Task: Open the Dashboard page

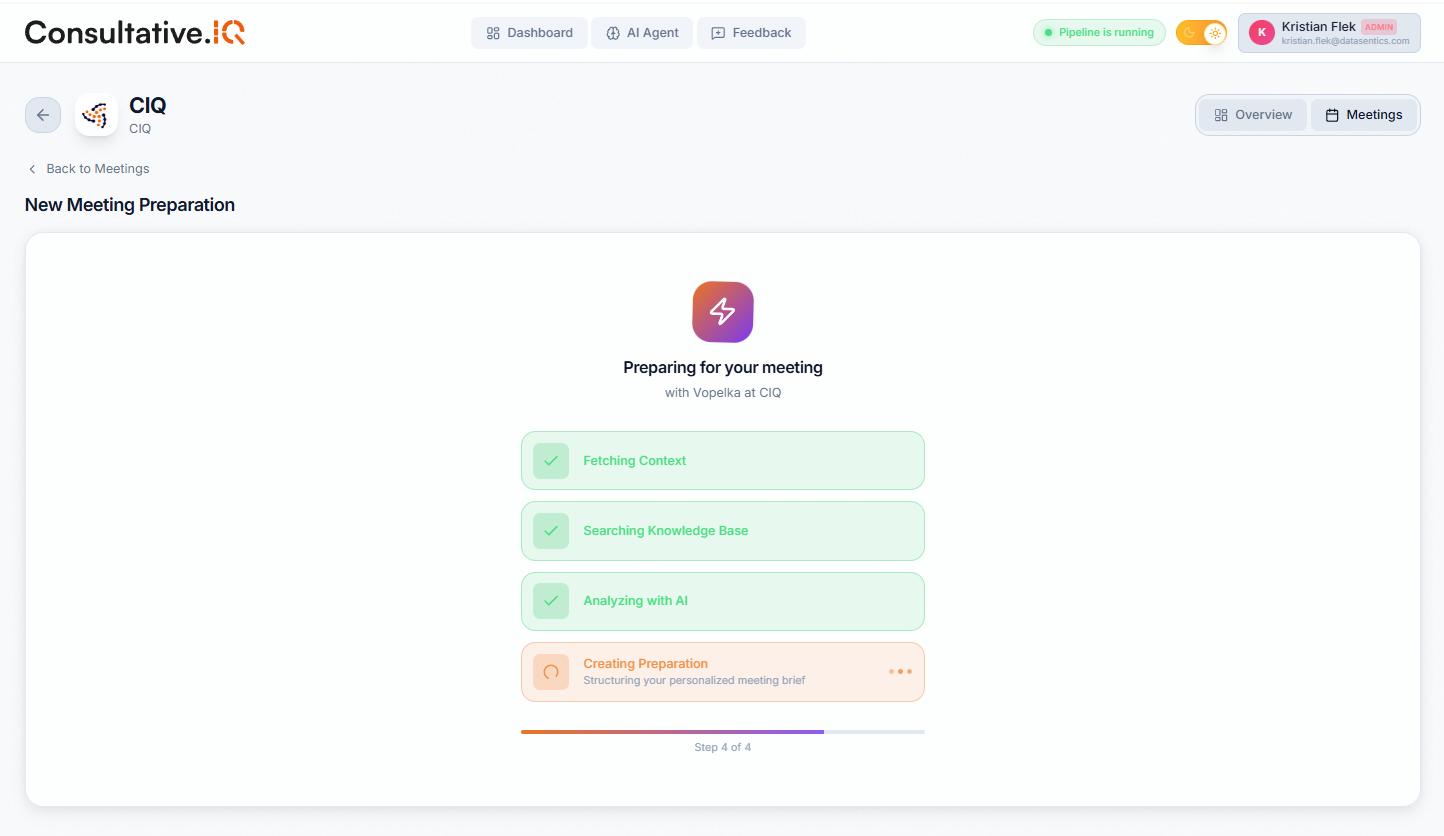Action: pyautogui.click(x=529, y=33)
